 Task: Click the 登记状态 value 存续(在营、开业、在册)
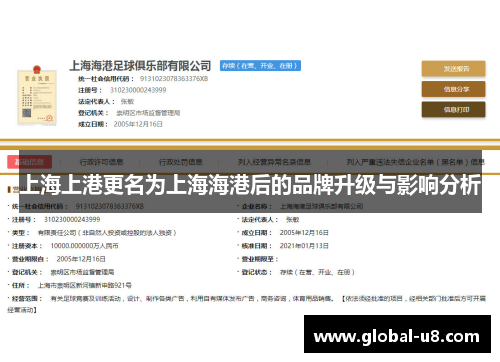[317, 272]
